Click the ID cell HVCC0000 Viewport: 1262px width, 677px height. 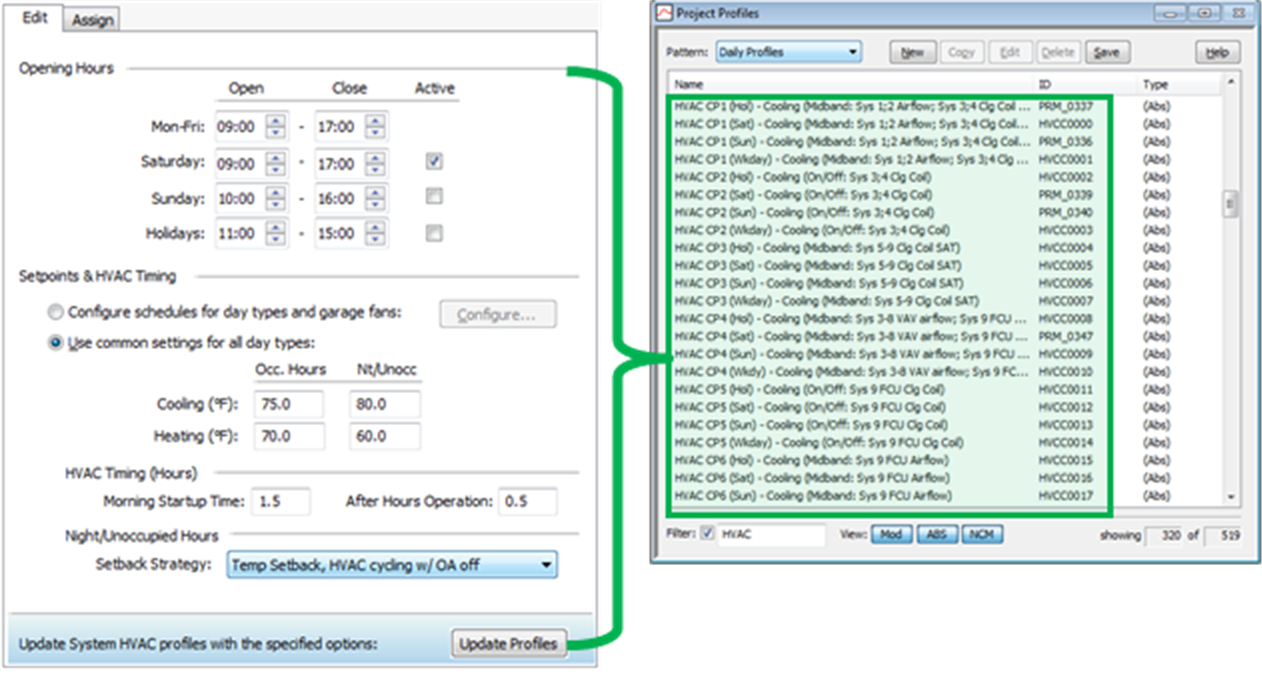pyautogui.click(x=1065, y=124)
